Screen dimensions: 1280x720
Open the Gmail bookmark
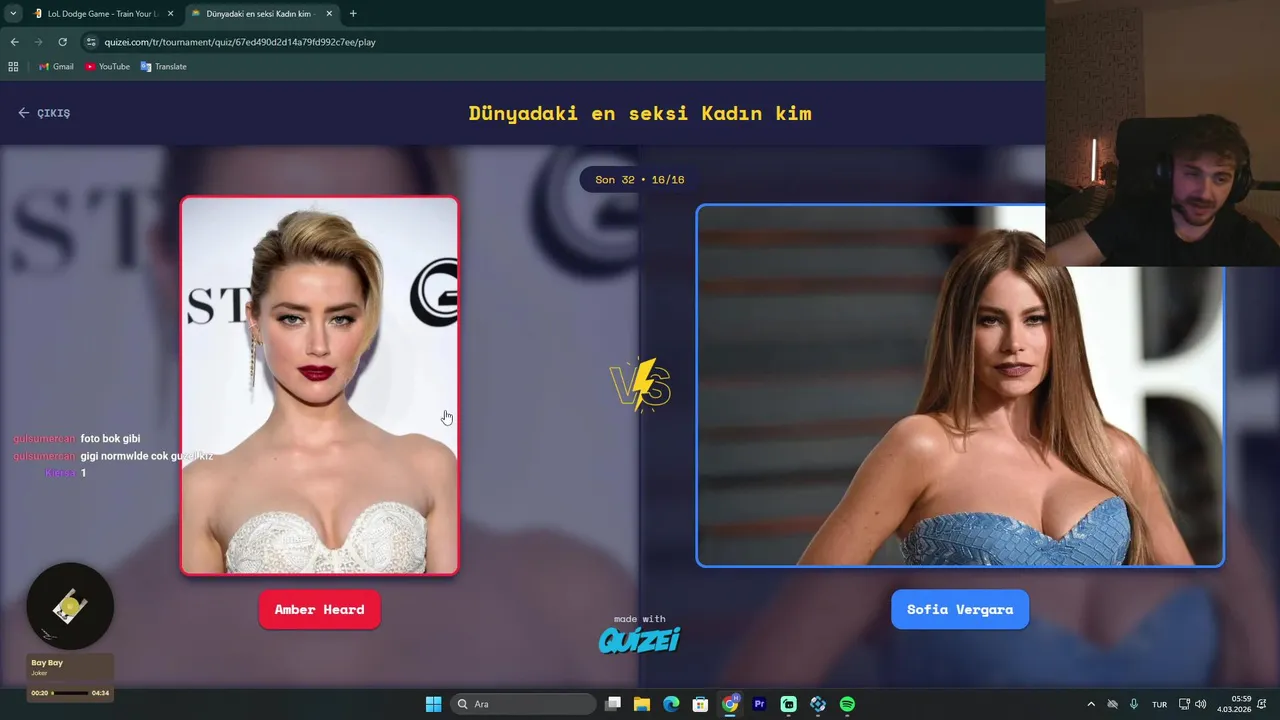point(56,66)
